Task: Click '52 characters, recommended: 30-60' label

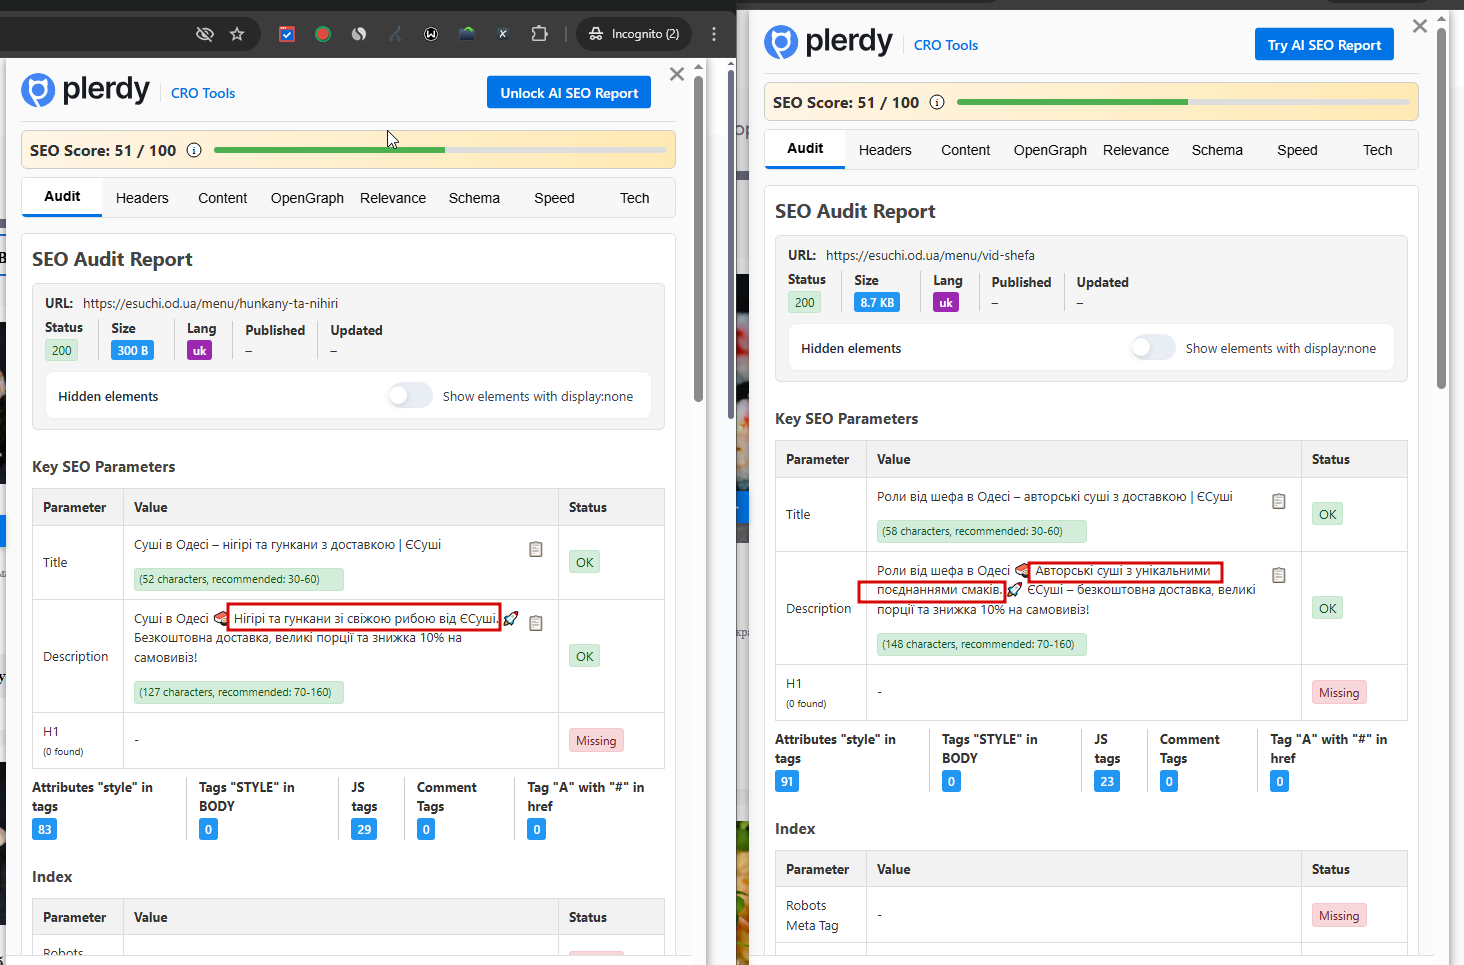Action: click(x=239, y=579)
